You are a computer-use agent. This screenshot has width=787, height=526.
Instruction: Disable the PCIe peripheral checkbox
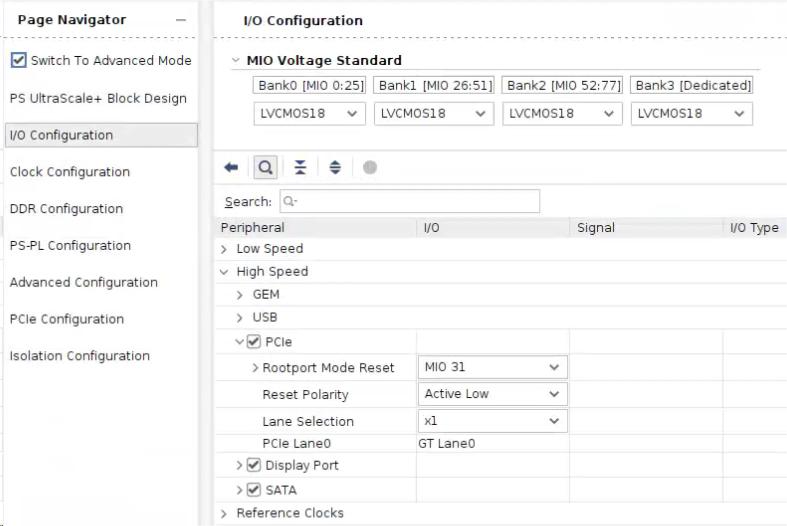tap(255, 342)
